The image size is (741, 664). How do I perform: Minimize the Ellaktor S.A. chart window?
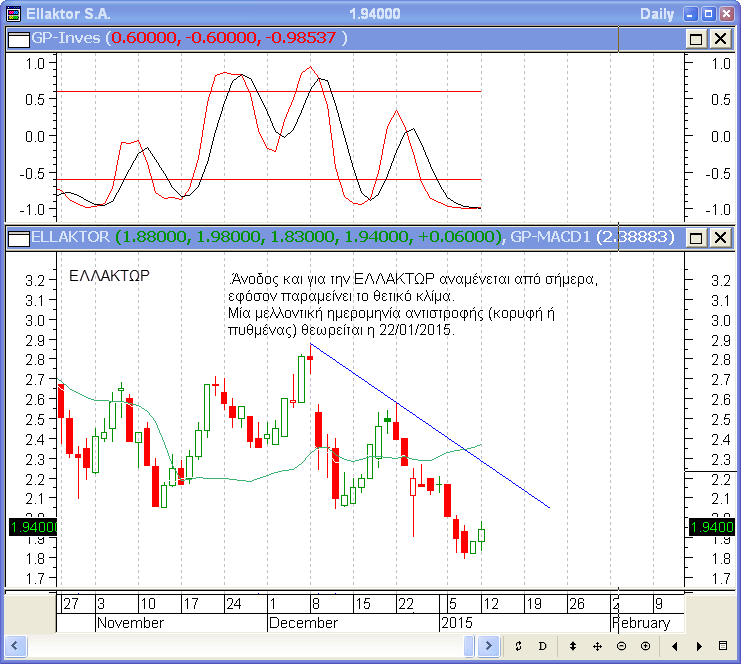click(x=690, y=14)
